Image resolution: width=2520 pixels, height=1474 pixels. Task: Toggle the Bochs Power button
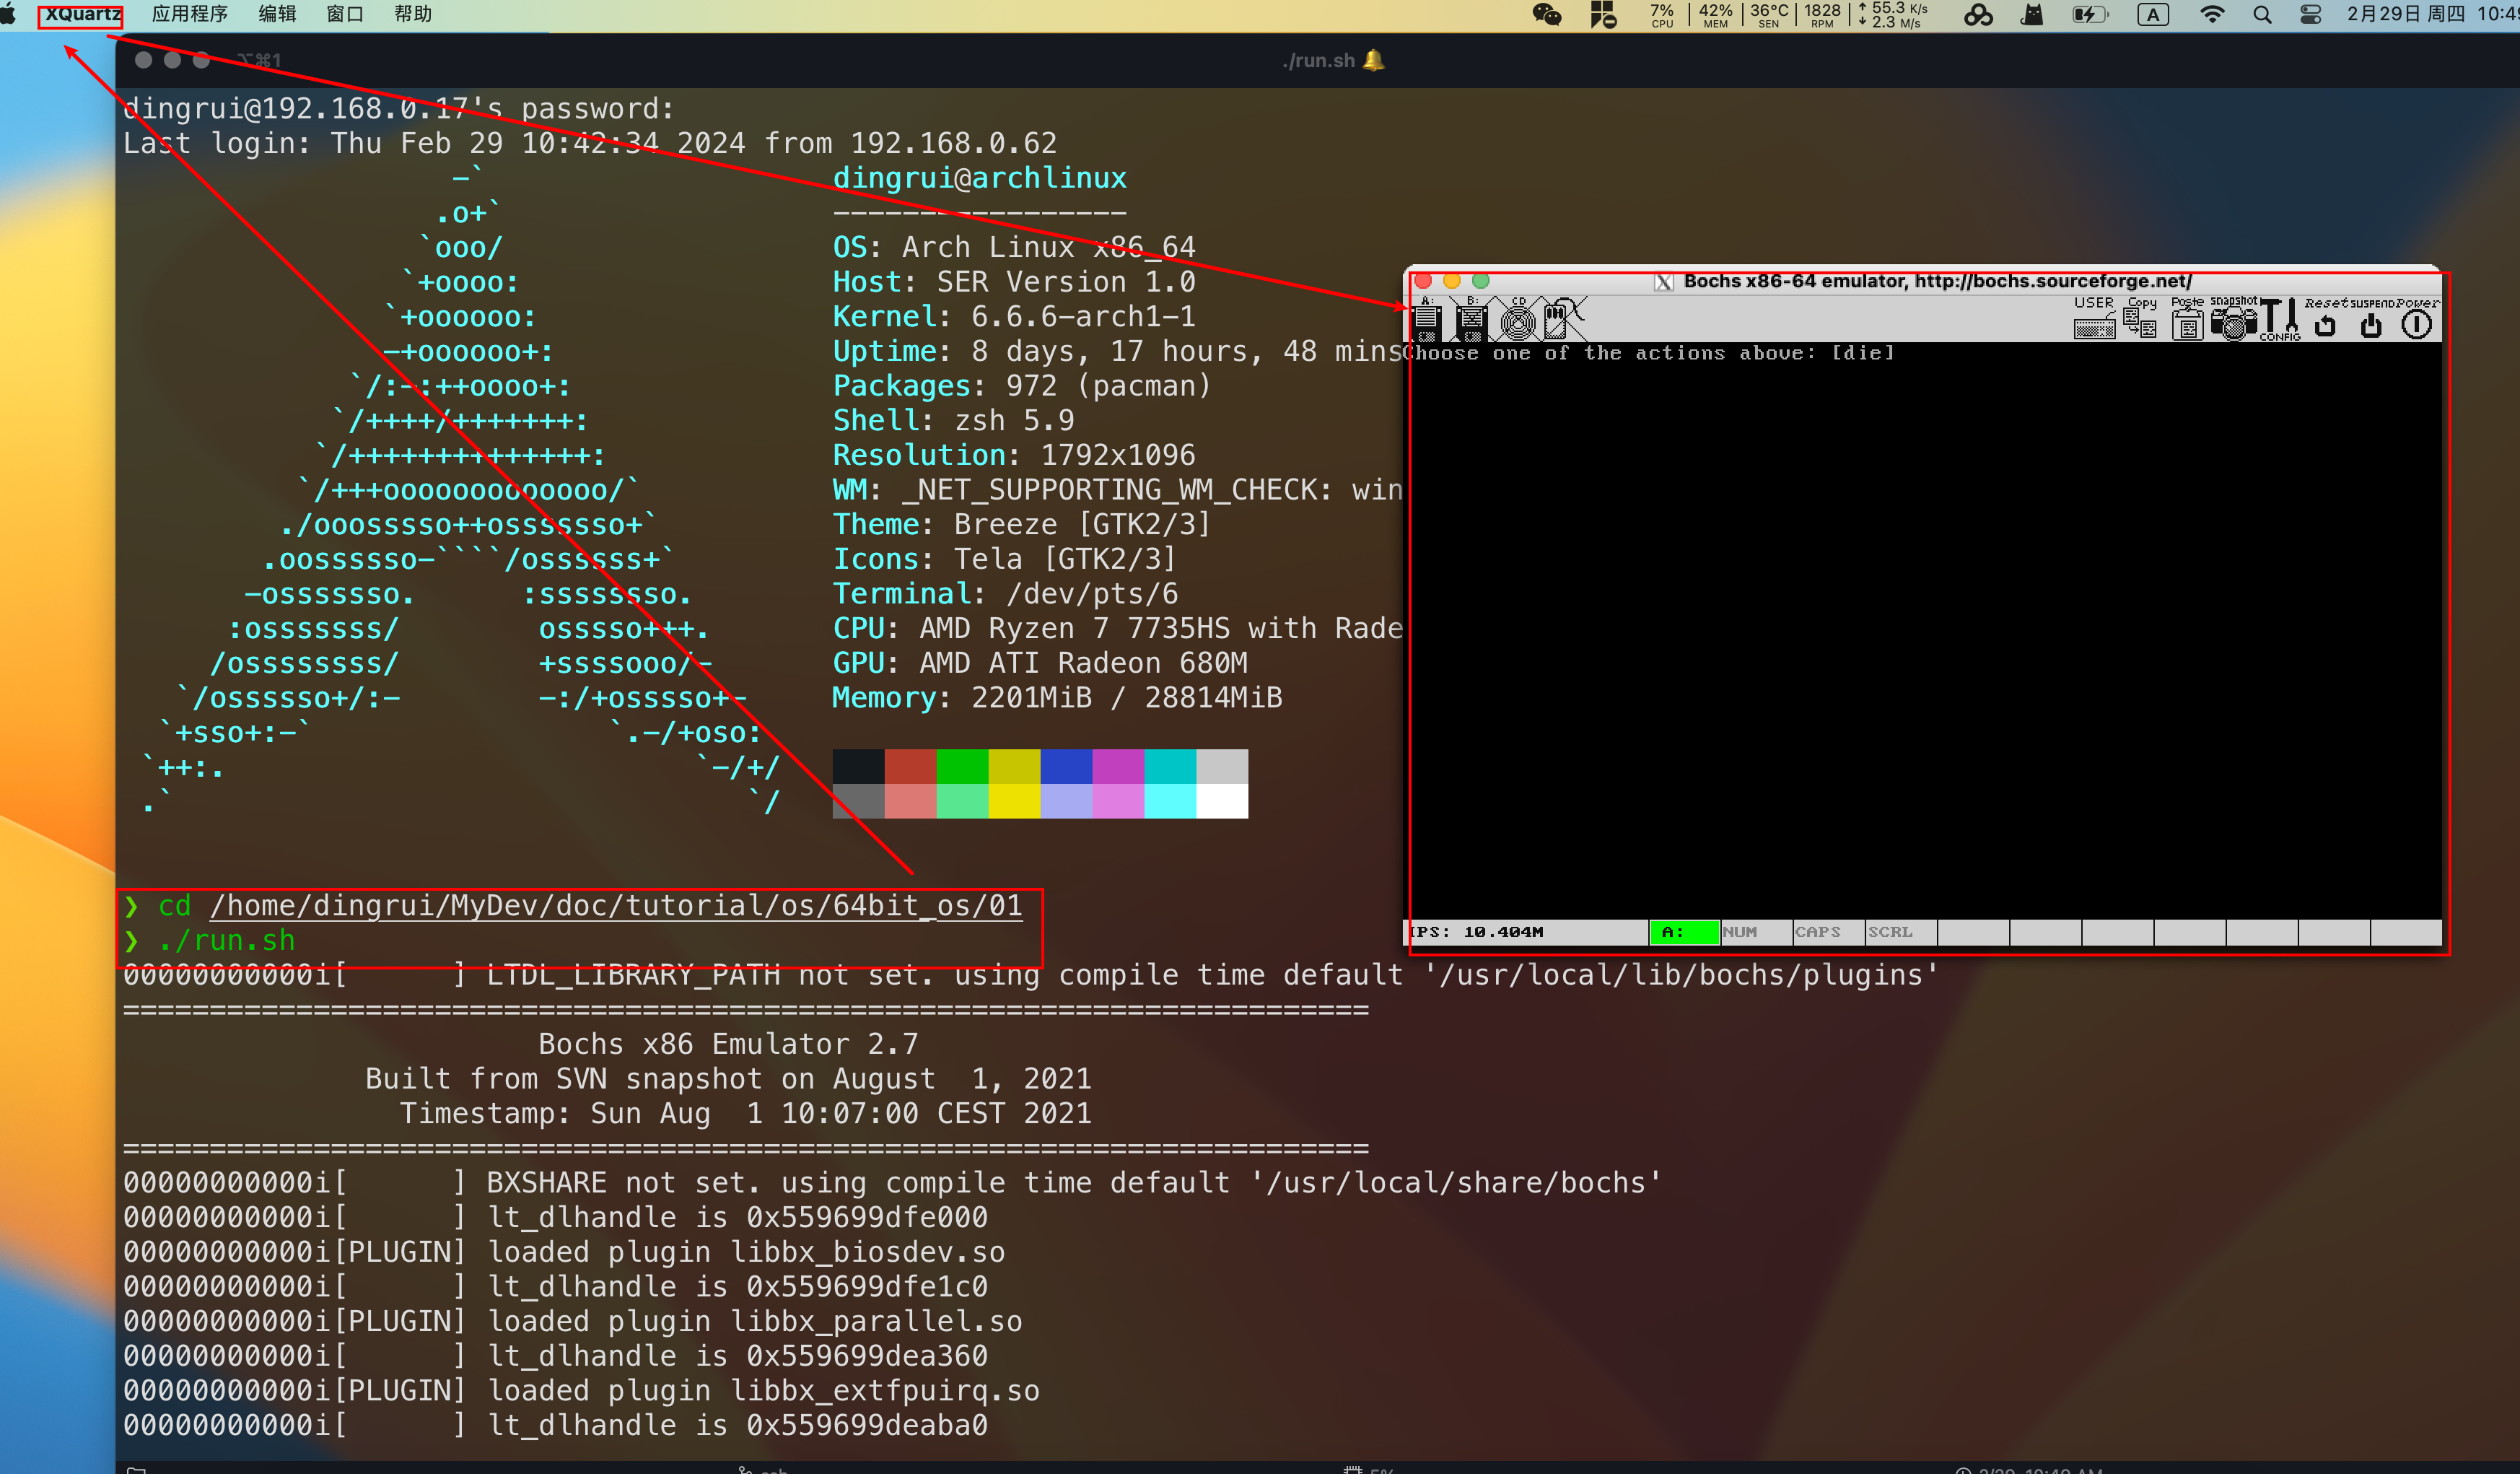coord(2416,323)
